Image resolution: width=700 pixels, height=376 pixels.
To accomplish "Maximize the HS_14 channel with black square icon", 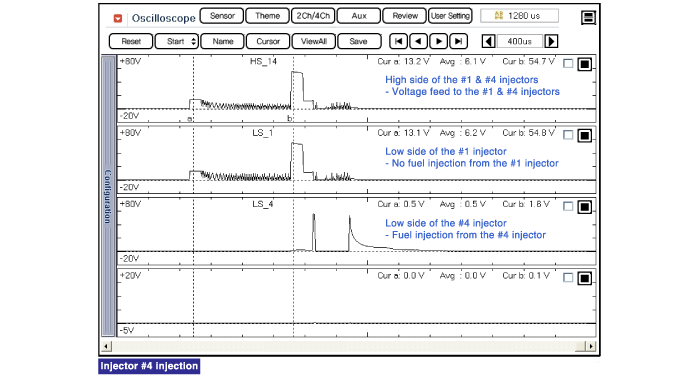I will tap(584, 64).
